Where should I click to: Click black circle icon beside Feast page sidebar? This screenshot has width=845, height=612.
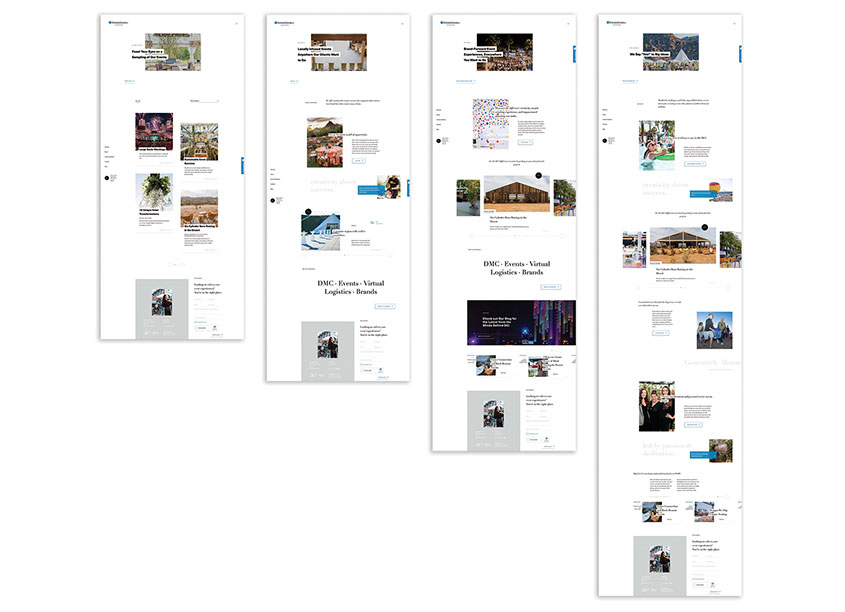pyautogui.click(x=107, y=178)
